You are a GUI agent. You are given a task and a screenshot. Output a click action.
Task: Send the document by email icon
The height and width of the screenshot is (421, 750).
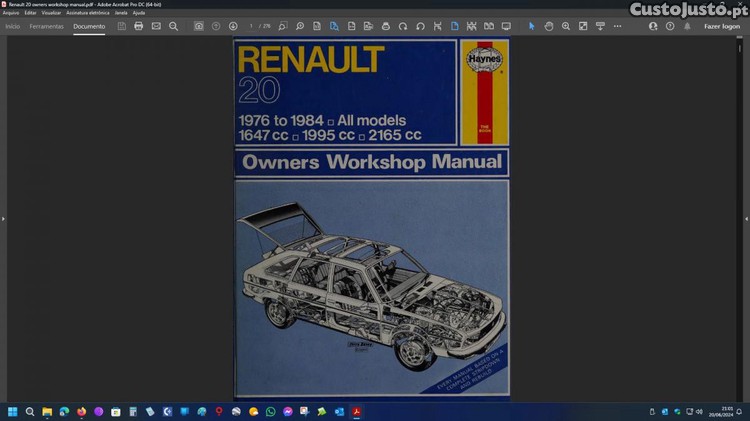[x=156, y=26]
